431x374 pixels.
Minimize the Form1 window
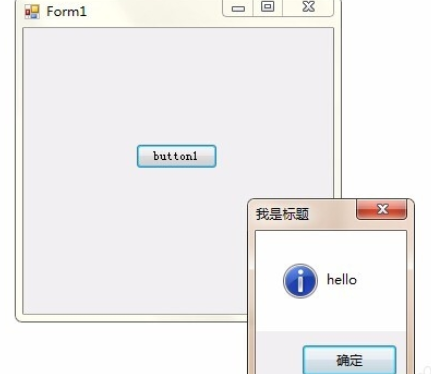click(238, 8)
